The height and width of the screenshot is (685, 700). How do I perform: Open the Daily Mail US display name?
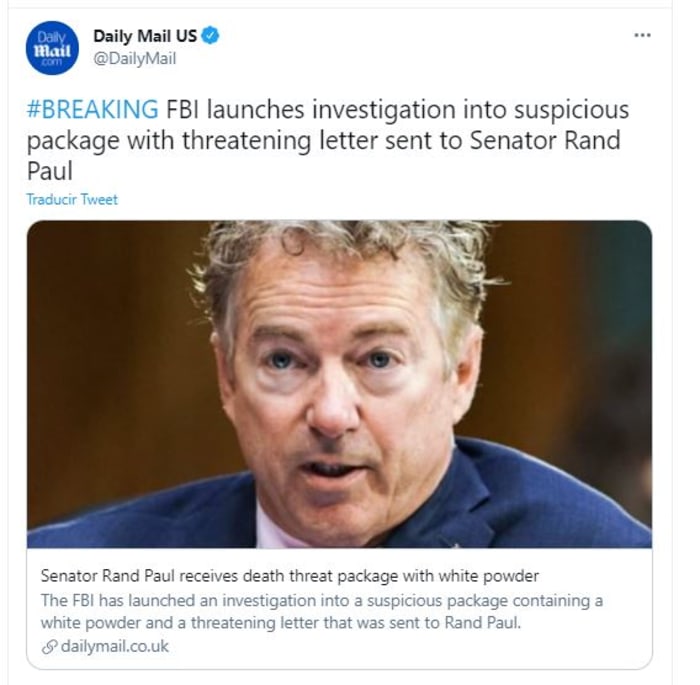tap(145, 36)
